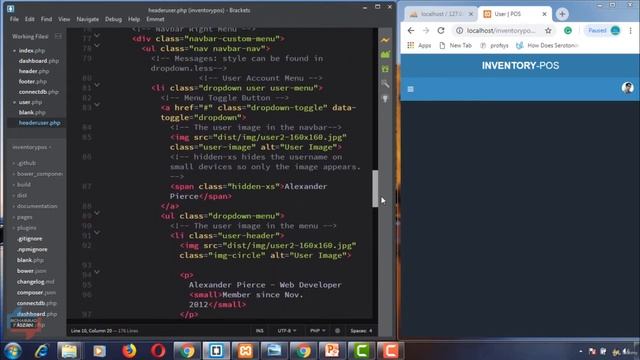Open the Emmet menu
The height and width of the screenshot is (360, 640).
tap(156, 19)
